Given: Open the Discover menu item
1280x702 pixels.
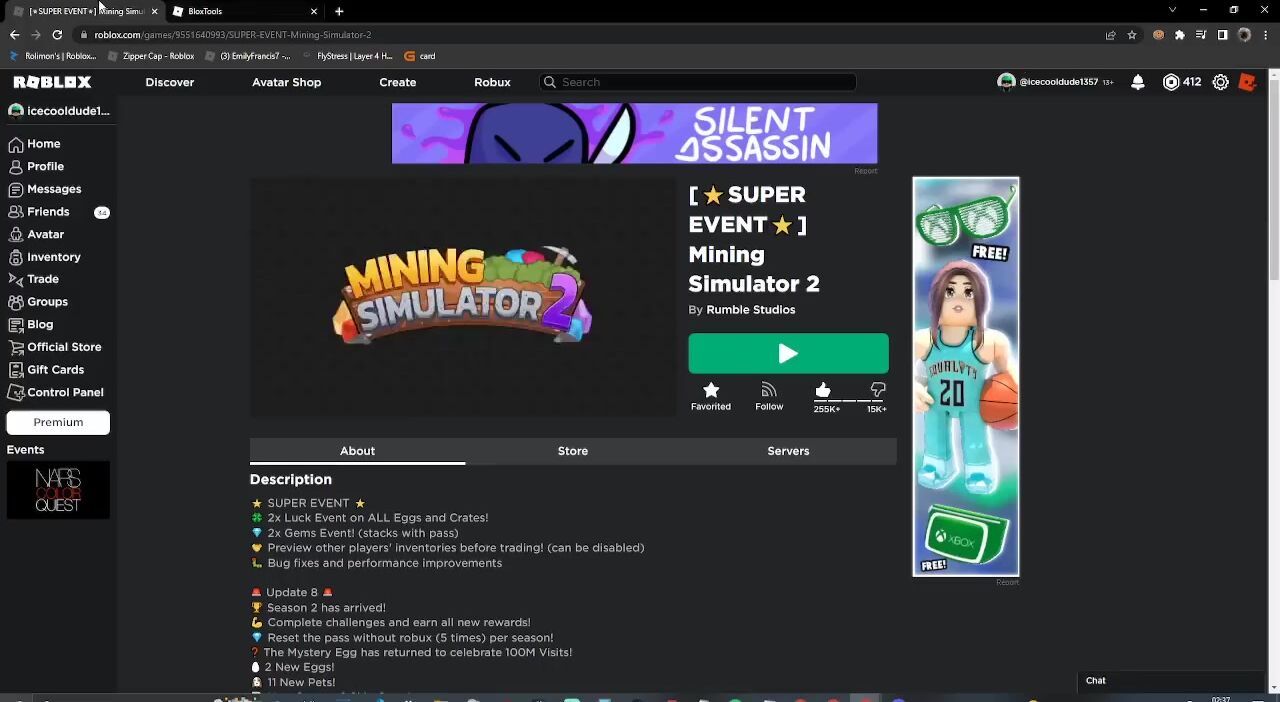Looking at the screenshot, I should coord(170,82).
